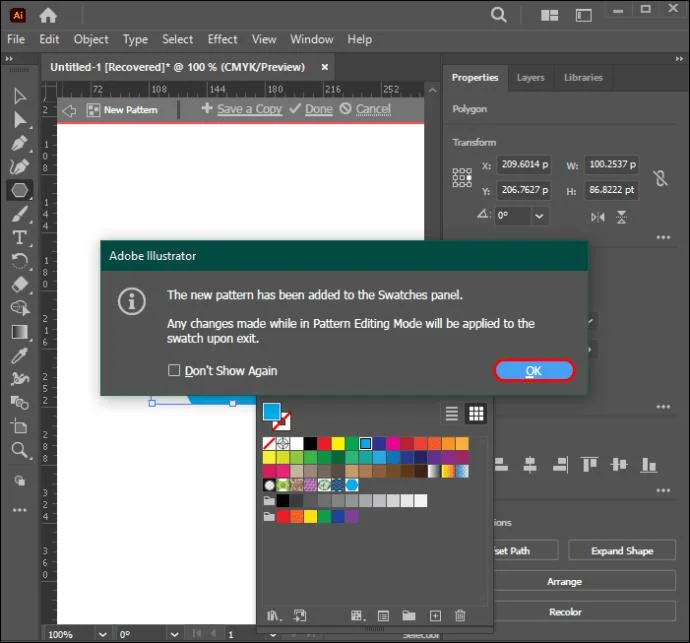The width and height of the screenshot is (690, 643).
Task: Toggle constrain width and height proportions
Action: pyautogui.click(x=660, y=178)
